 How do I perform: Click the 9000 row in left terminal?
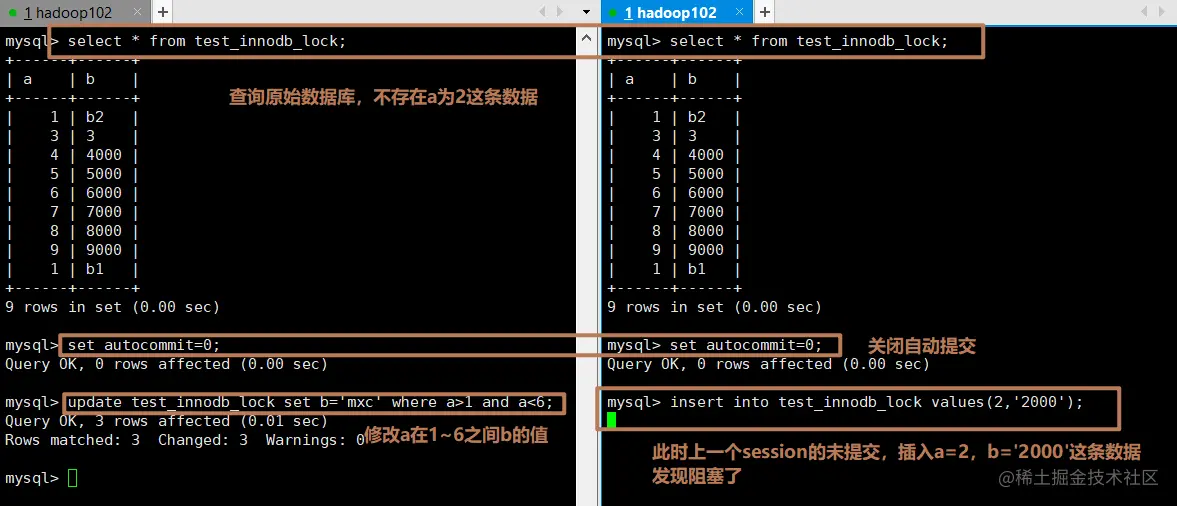72,250
